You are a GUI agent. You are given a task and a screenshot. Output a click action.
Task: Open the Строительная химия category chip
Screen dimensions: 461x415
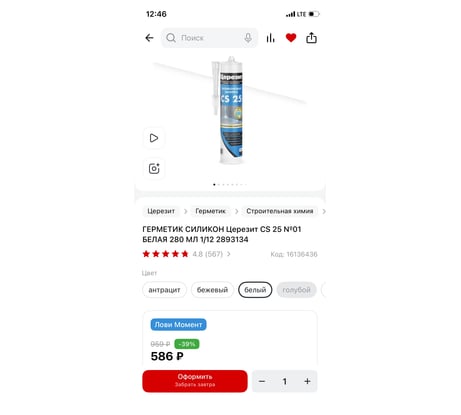[x=280, y=211]
